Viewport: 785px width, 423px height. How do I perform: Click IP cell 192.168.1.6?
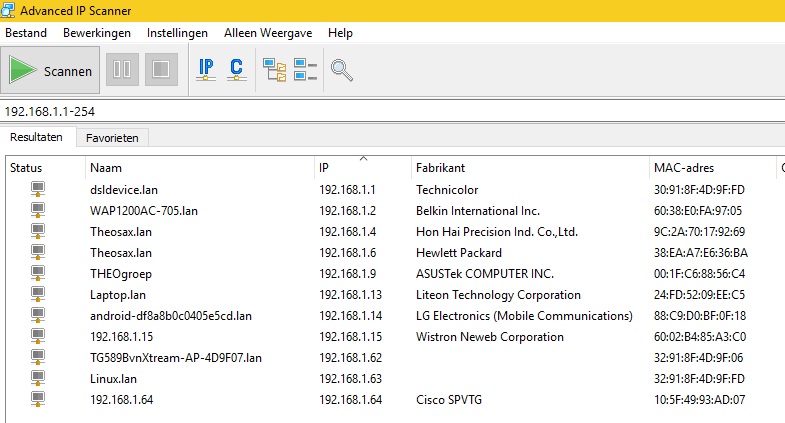(347, 253)
